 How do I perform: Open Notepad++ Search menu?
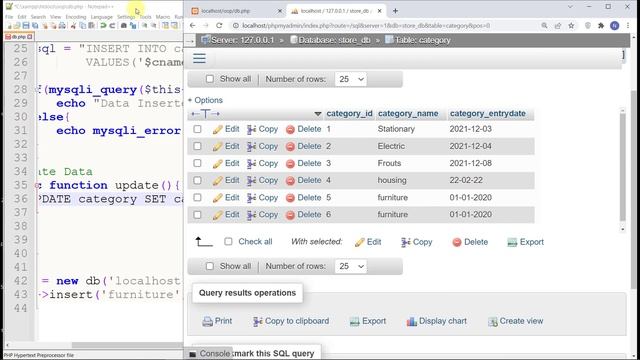[x=38, y=17]
